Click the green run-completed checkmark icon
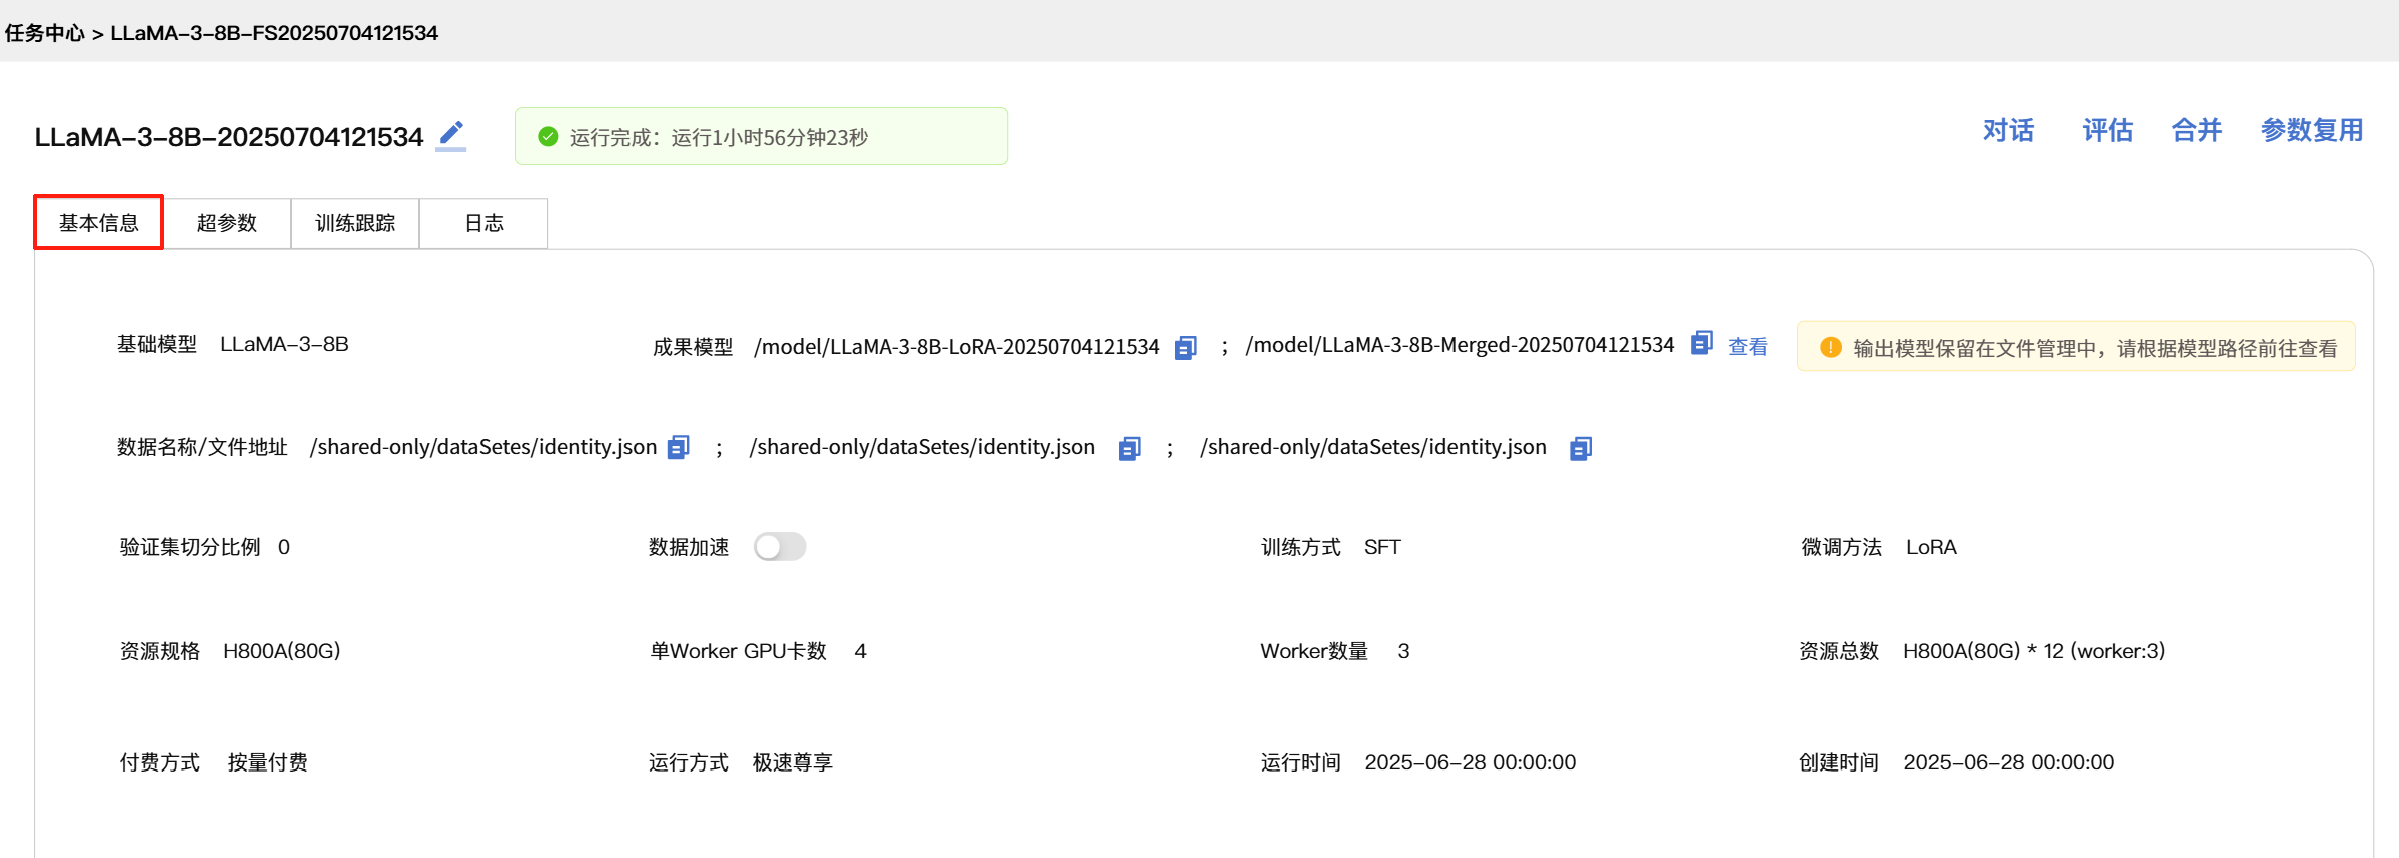 548,137
